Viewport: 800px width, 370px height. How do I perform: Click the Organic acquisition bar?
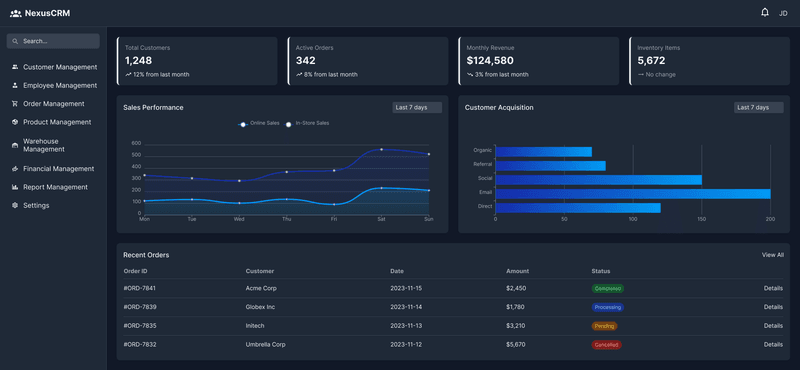coord(543,152)
